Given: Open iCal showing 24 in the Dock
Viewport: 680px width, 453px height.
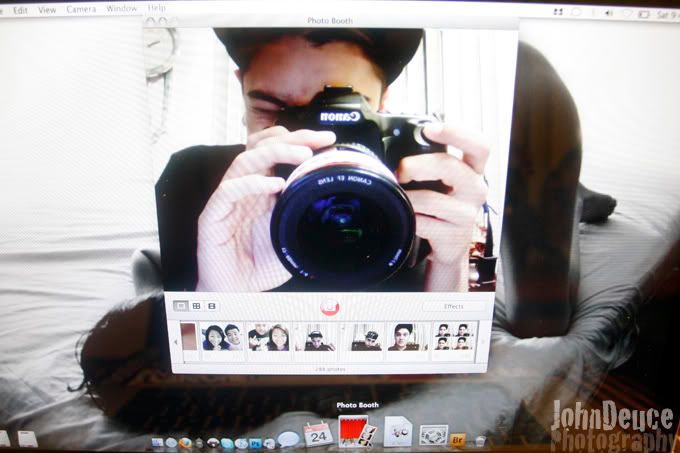Looking at the screenshot, I should click(318, 434).
